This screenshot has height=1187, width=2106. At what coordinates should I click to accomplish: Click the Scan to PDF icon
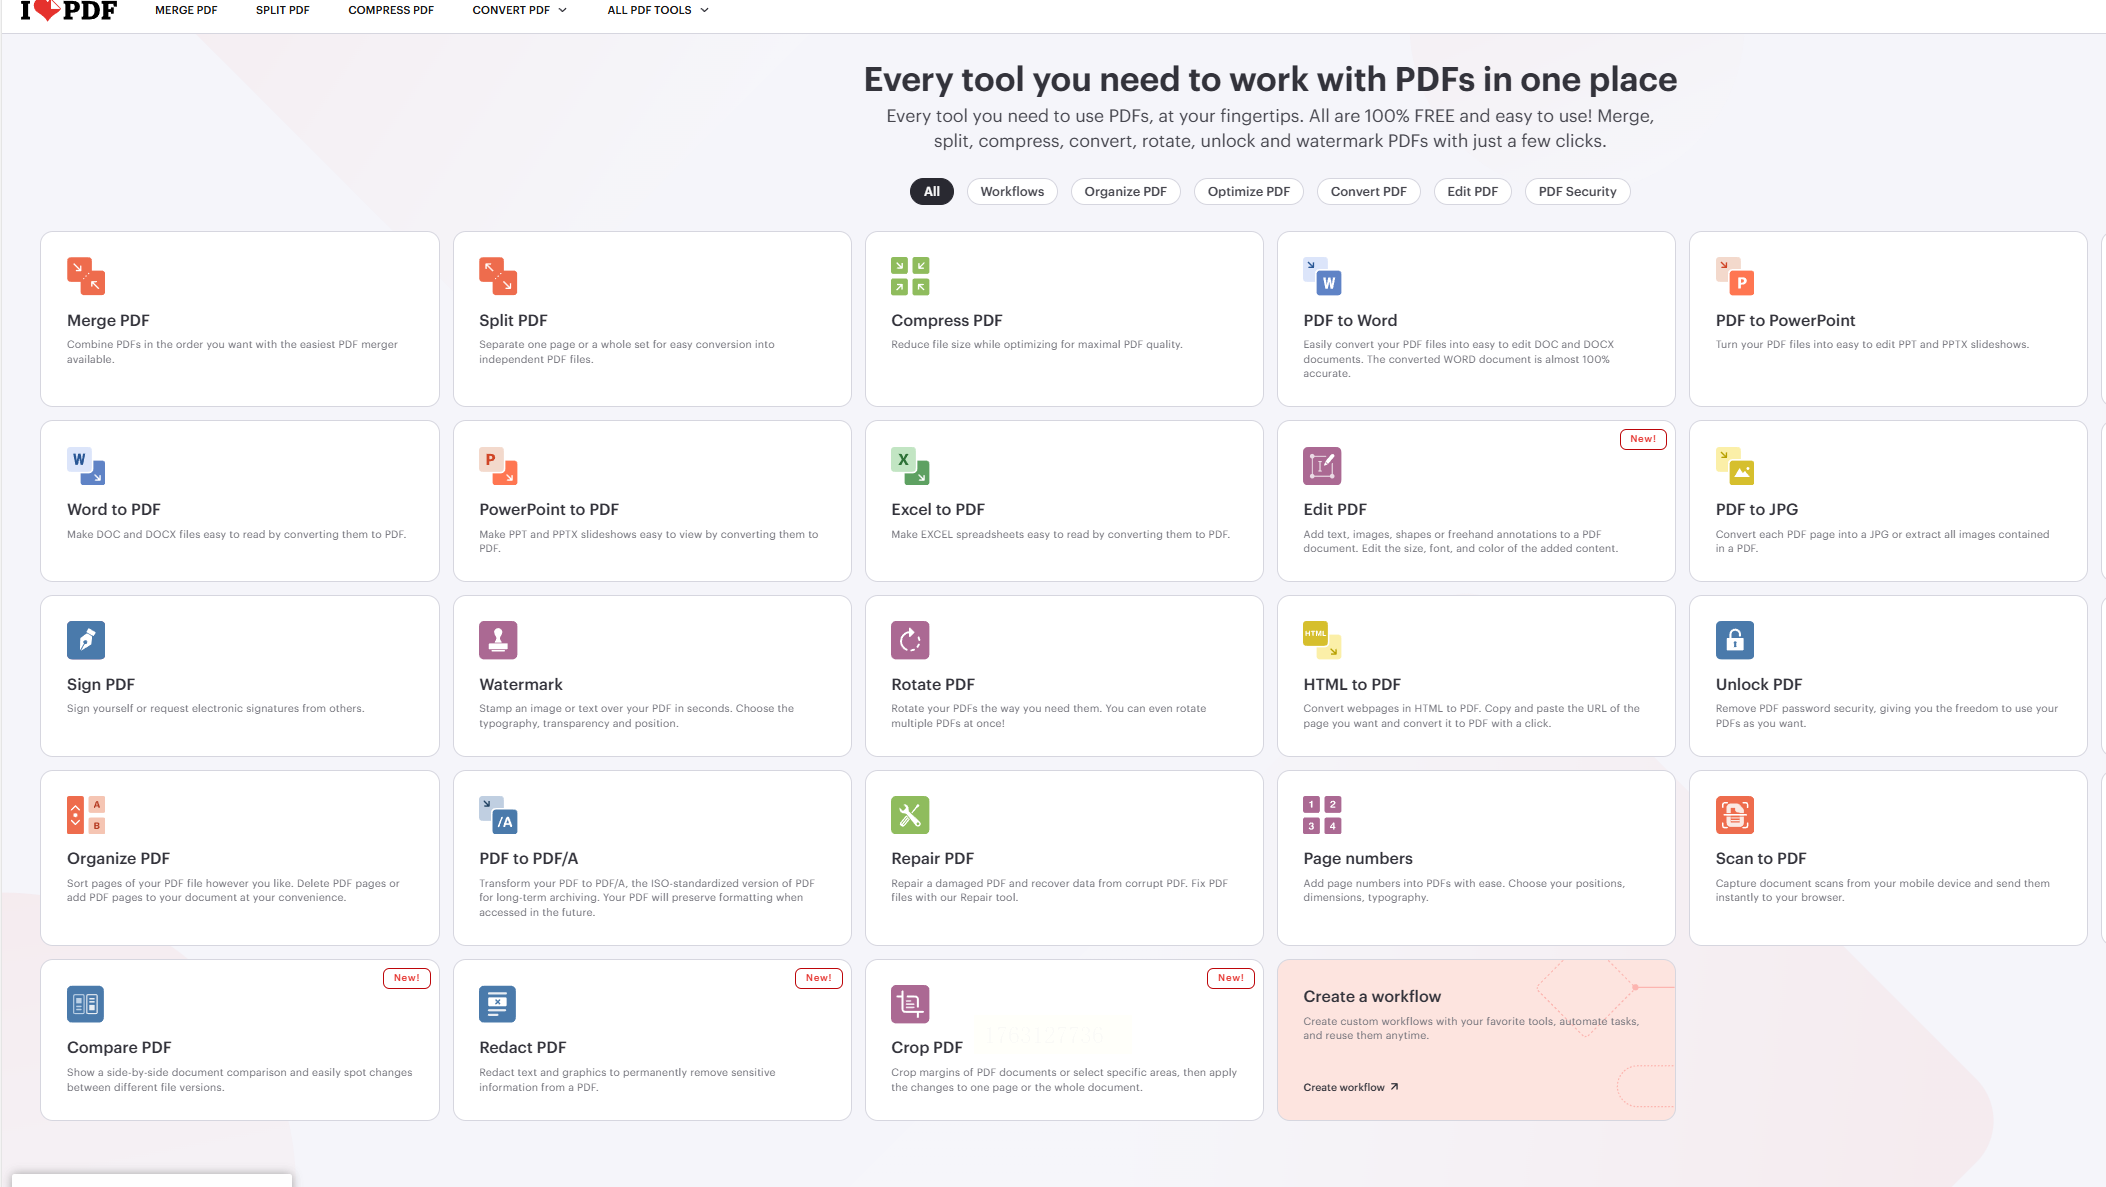coord(1734,815)
